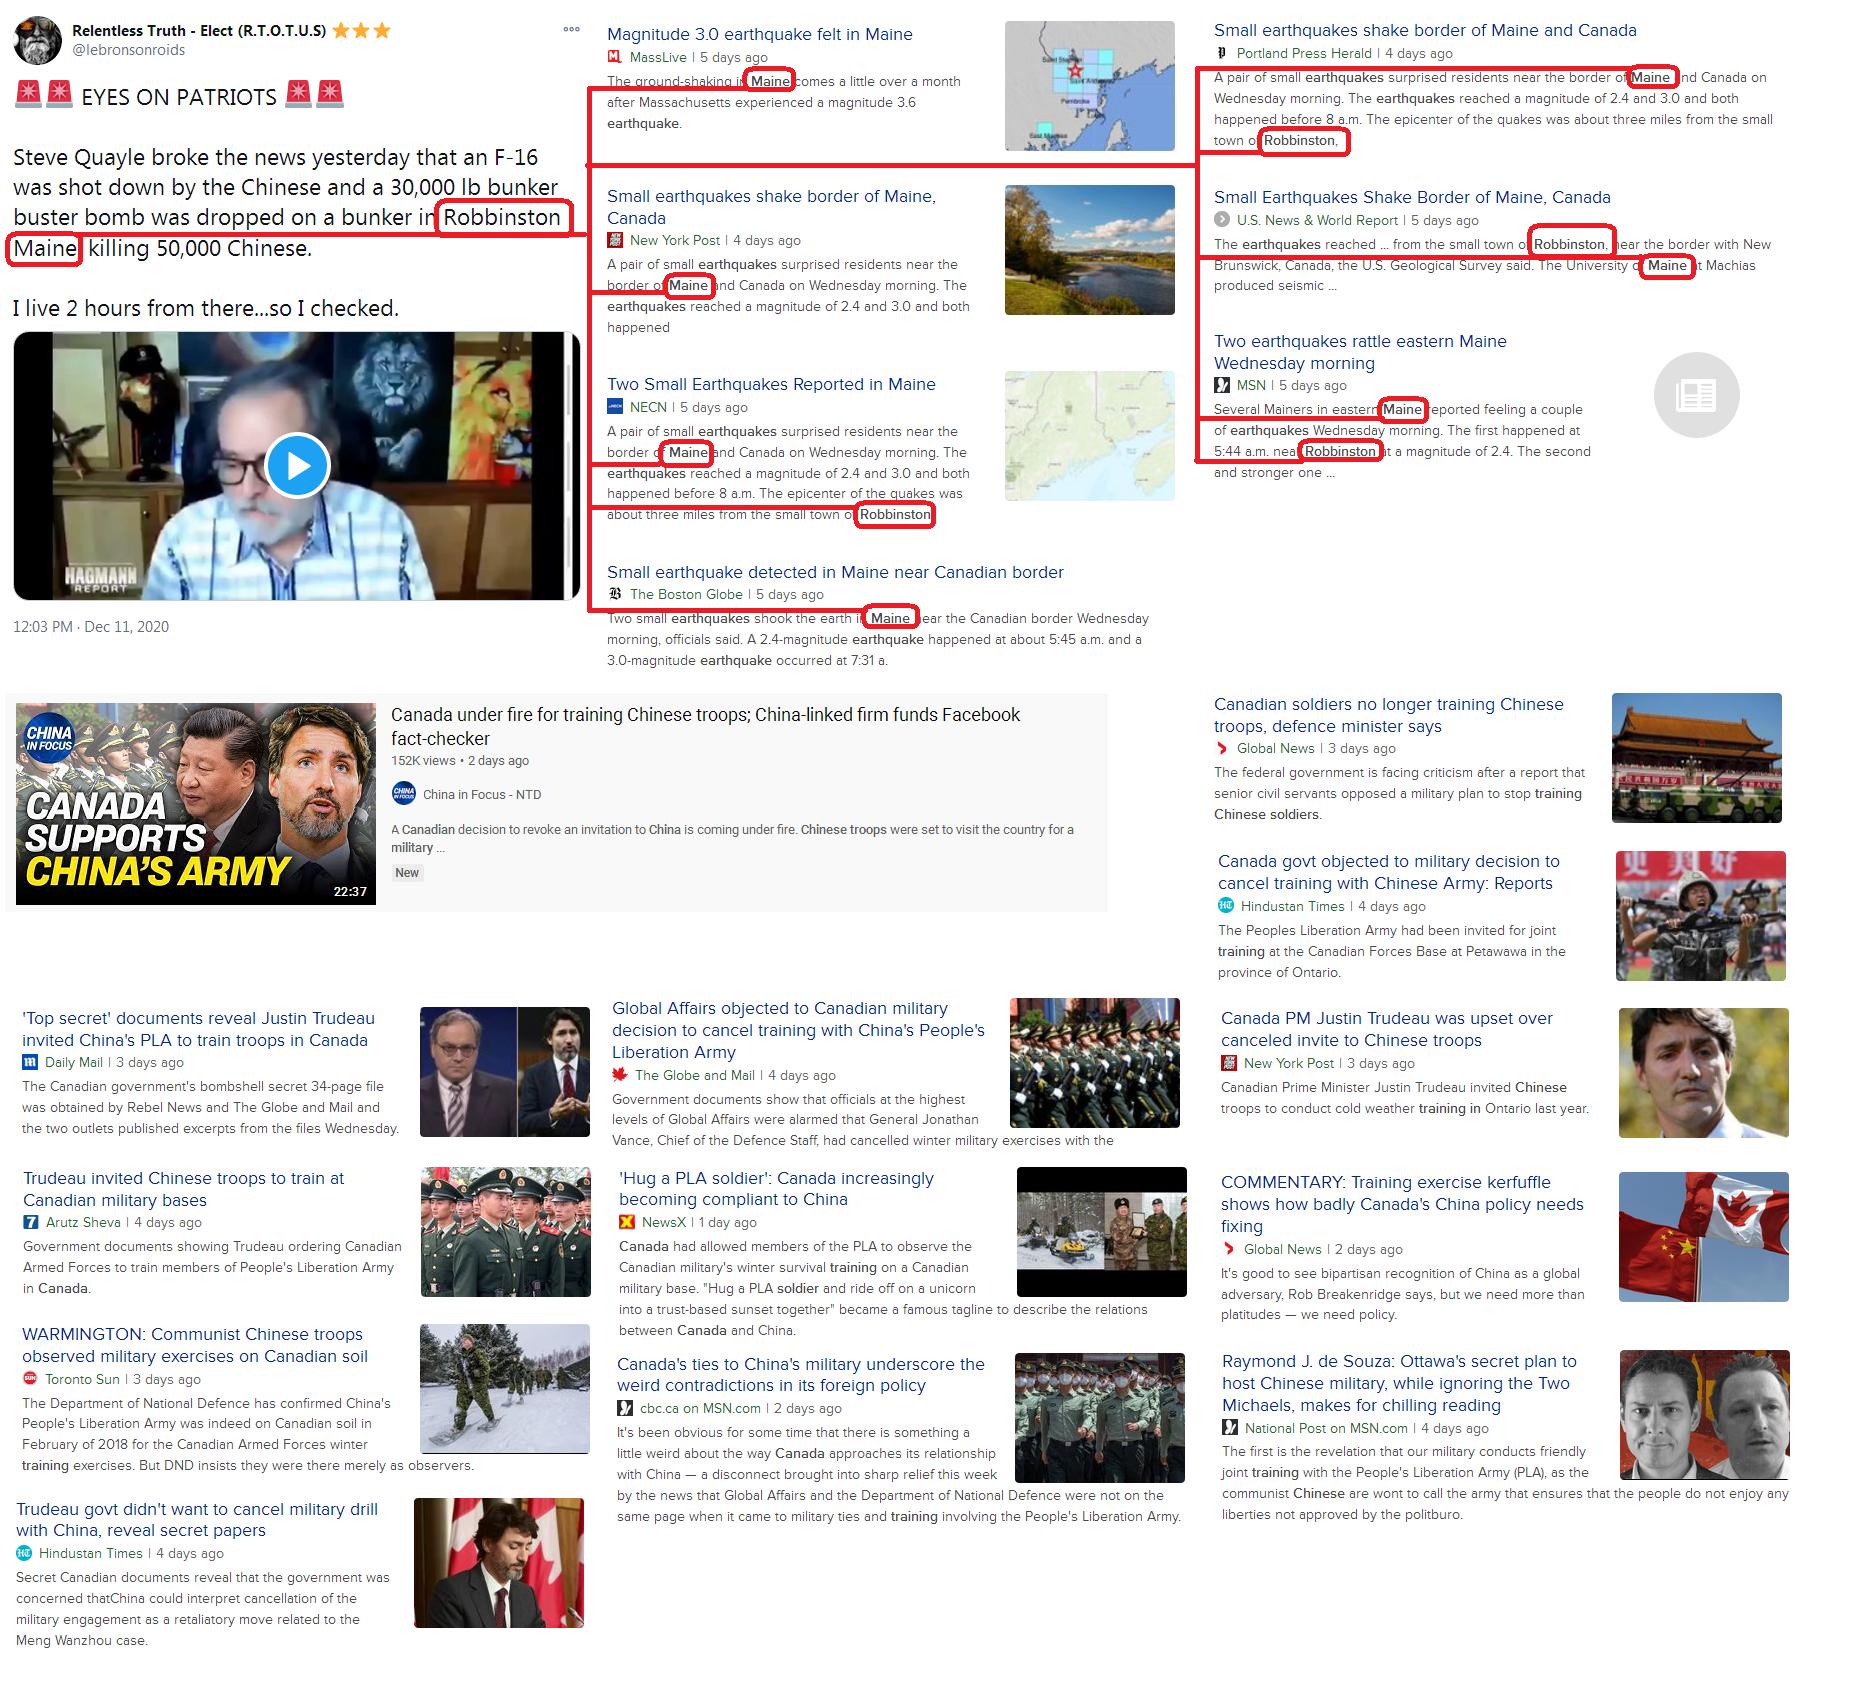The height and width of the screenshot is (1683, 1858).
Task: Open 'Canada govt objected to military decision' article
Action: tap(1388, 872)
